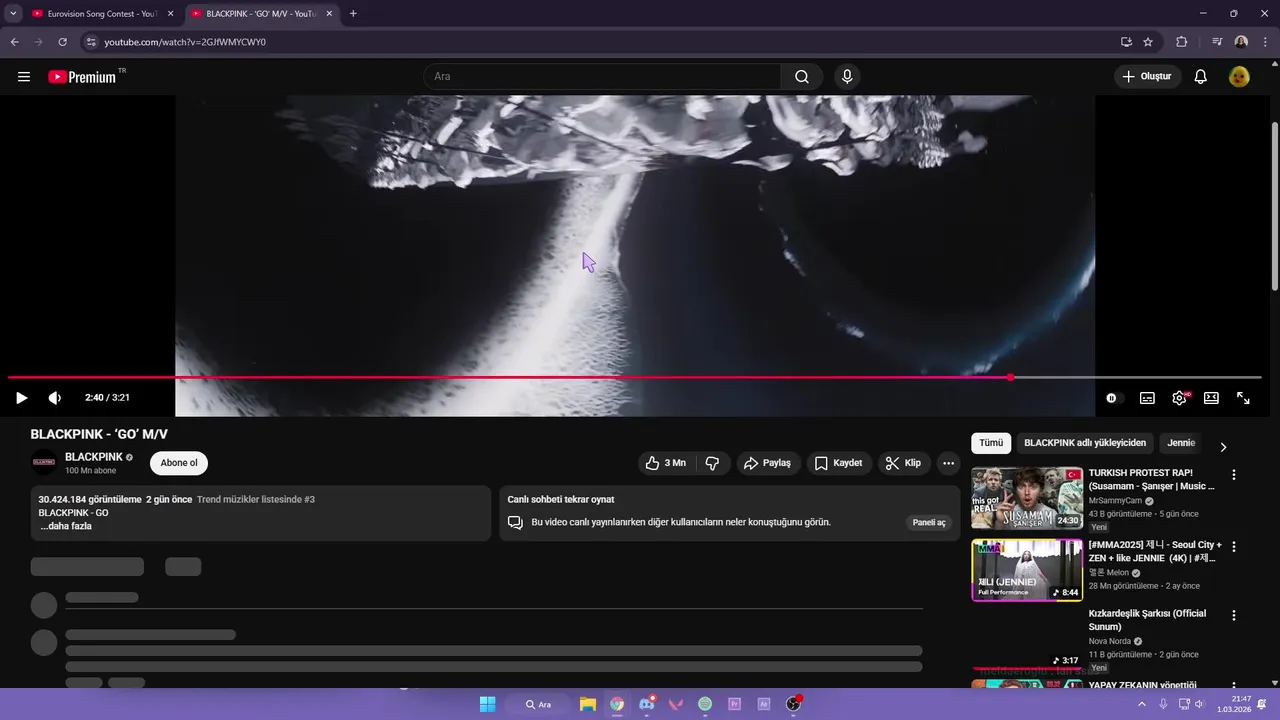Create a clip with Klip button
Viewport: 1280px width, 720px height.
(903, 463)
